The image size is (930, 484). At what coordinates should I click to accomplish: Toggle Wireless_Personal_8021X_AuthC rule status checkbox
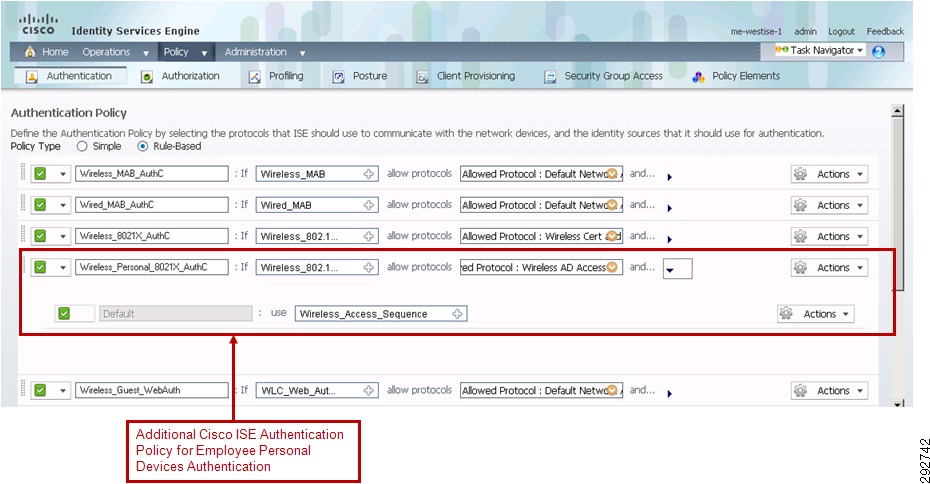pyautogui.click(x=40, y=268)
